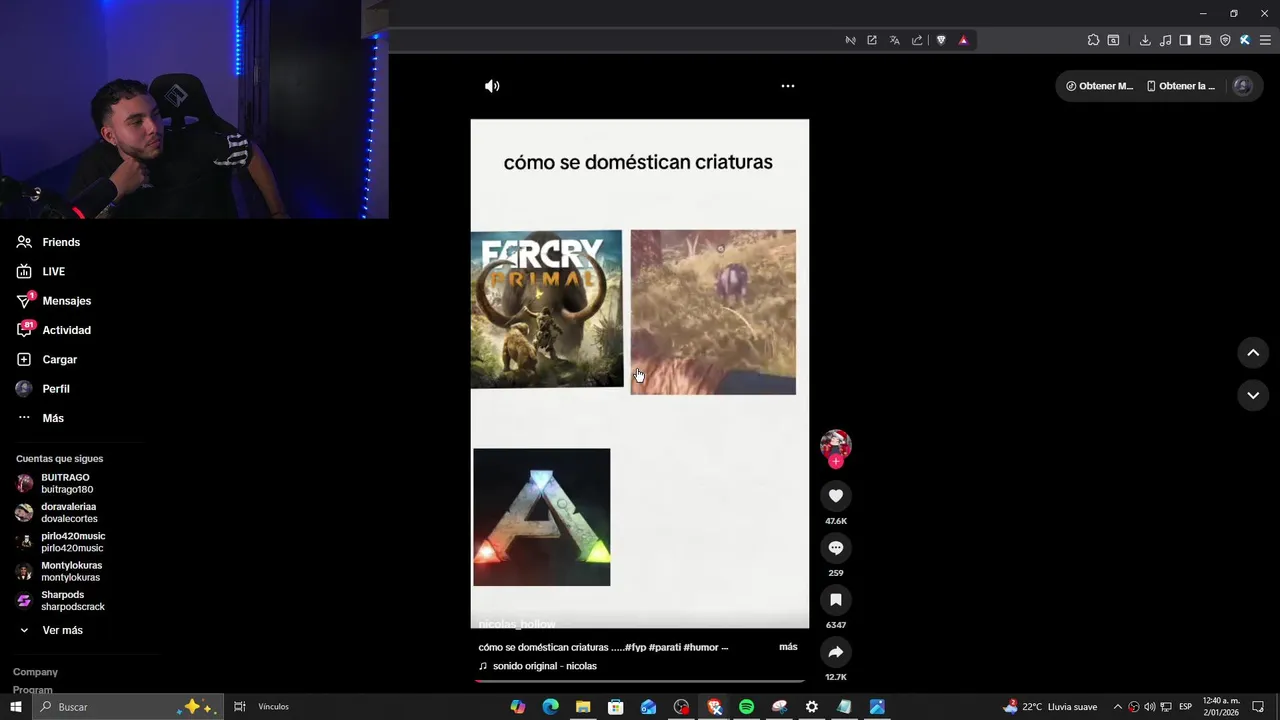
Task: Expand video caption with más
Action: pyautogui.click(x=788, y=647)
